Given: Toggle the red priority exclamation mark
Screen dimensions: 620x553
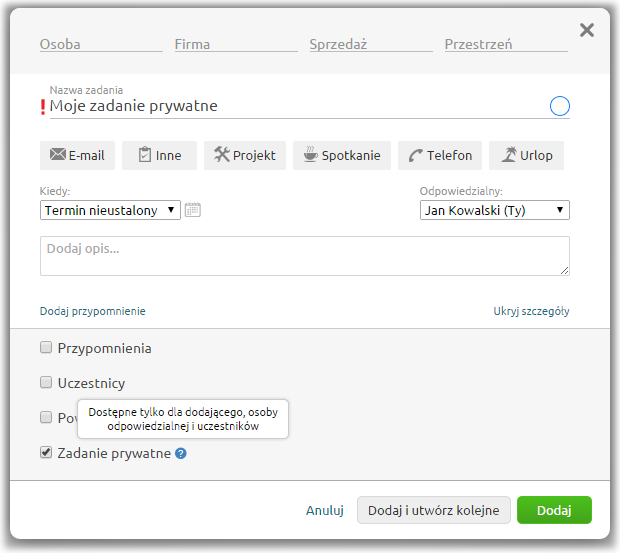Looking at the screenshot, I should click(x=43, y=107).
